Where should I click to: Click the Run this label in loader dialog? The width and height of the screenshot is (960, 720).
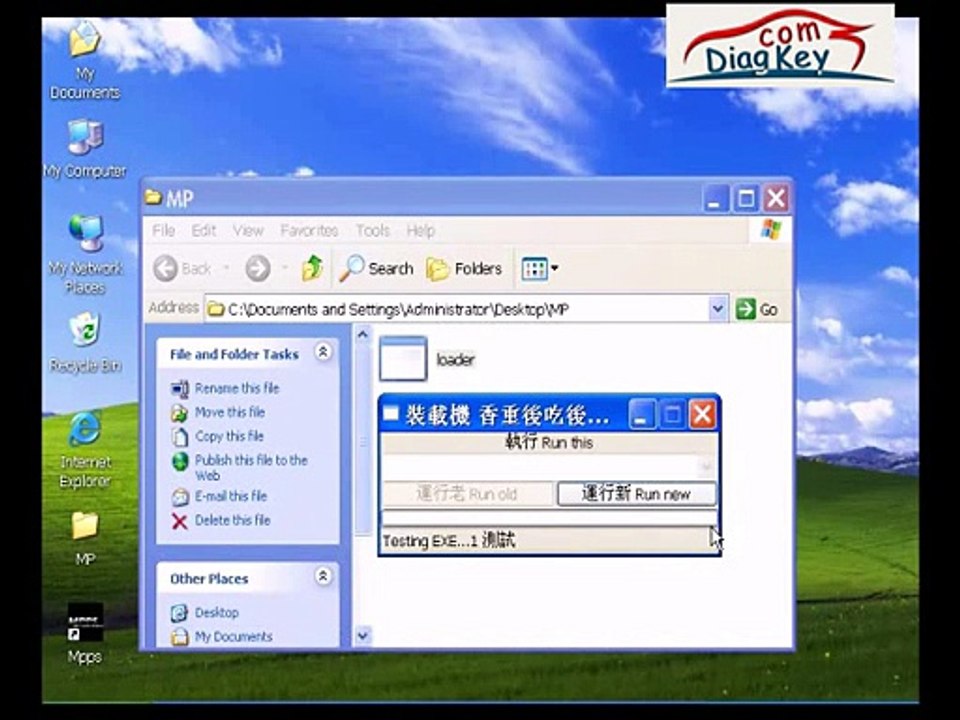tap(549, 442)
